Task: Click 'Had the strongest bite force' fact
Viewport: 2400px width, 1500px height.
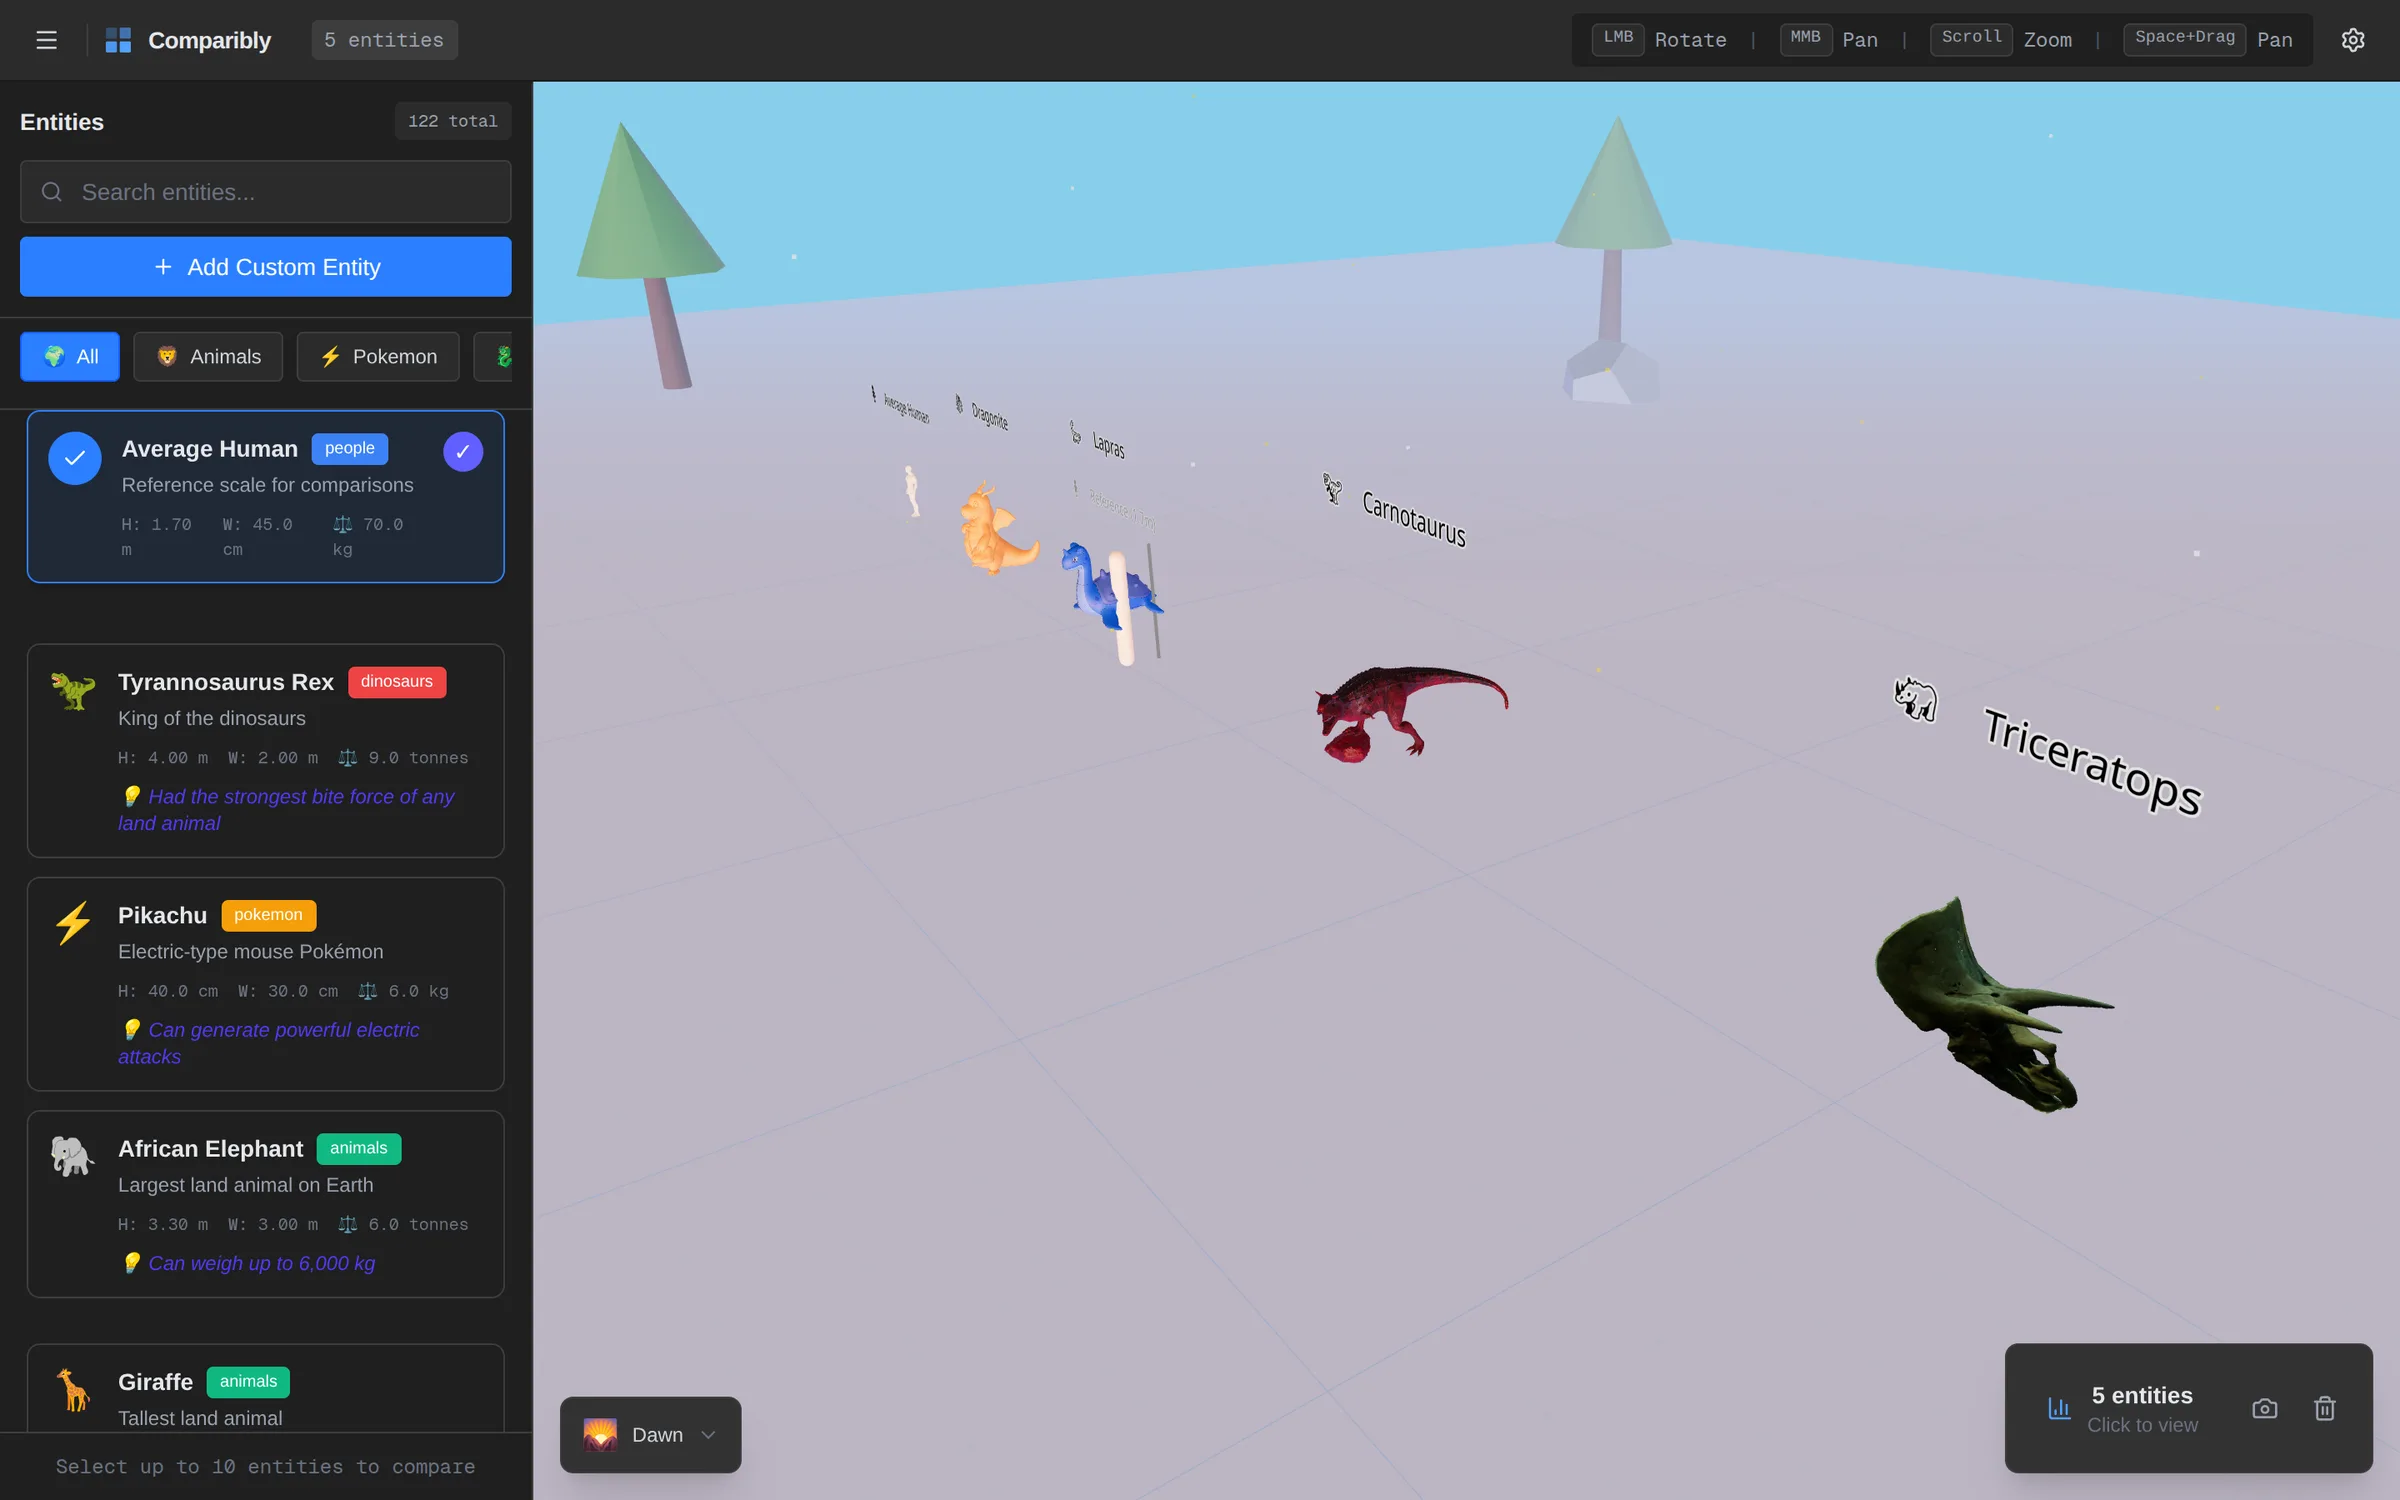Action: (286, 810)
